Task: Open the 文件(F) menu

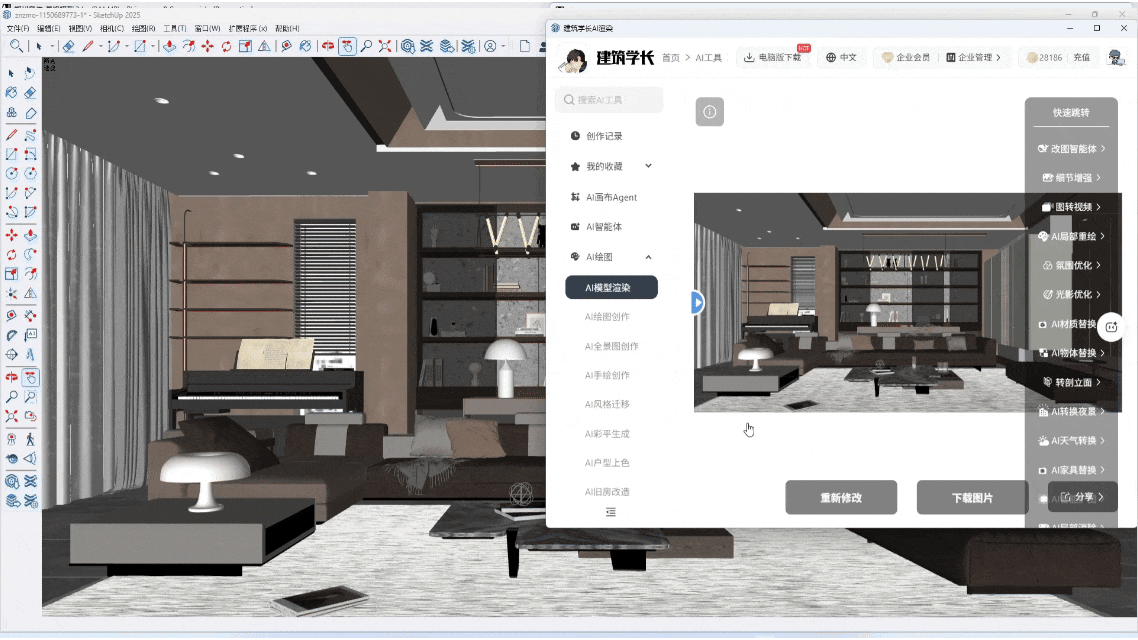Action: point(17,28)
